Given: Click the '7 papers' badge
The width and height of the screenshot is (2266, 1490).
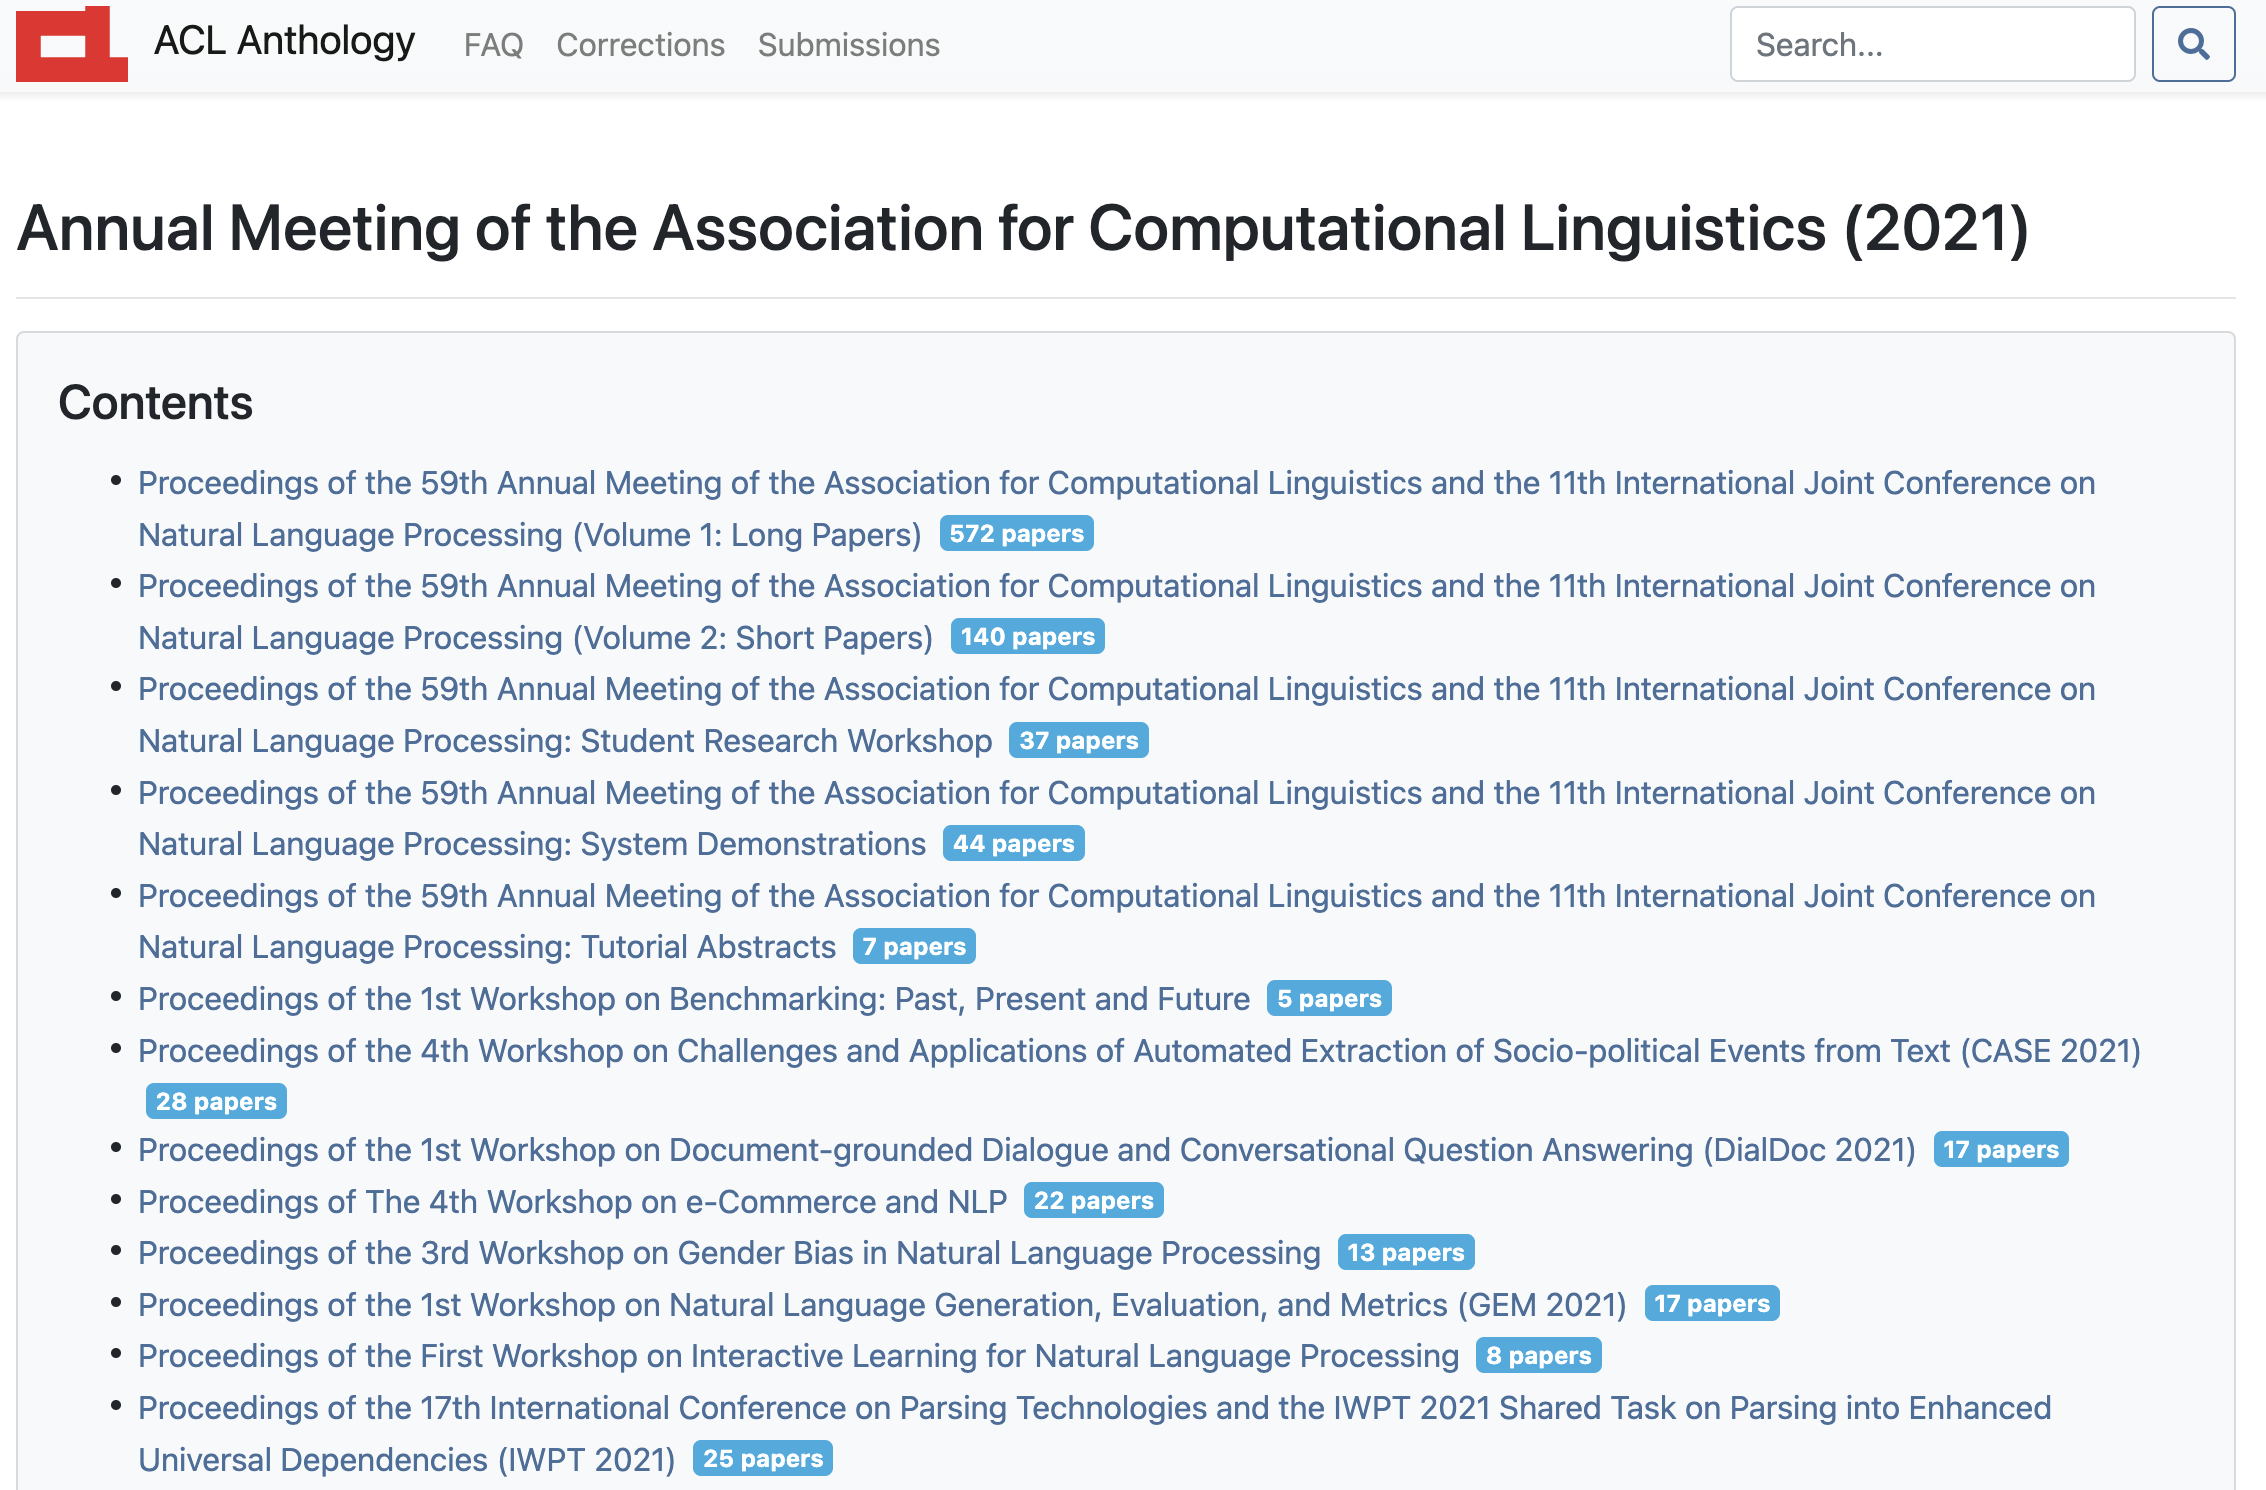Looking at the screenshot, I should coord(914,947).
